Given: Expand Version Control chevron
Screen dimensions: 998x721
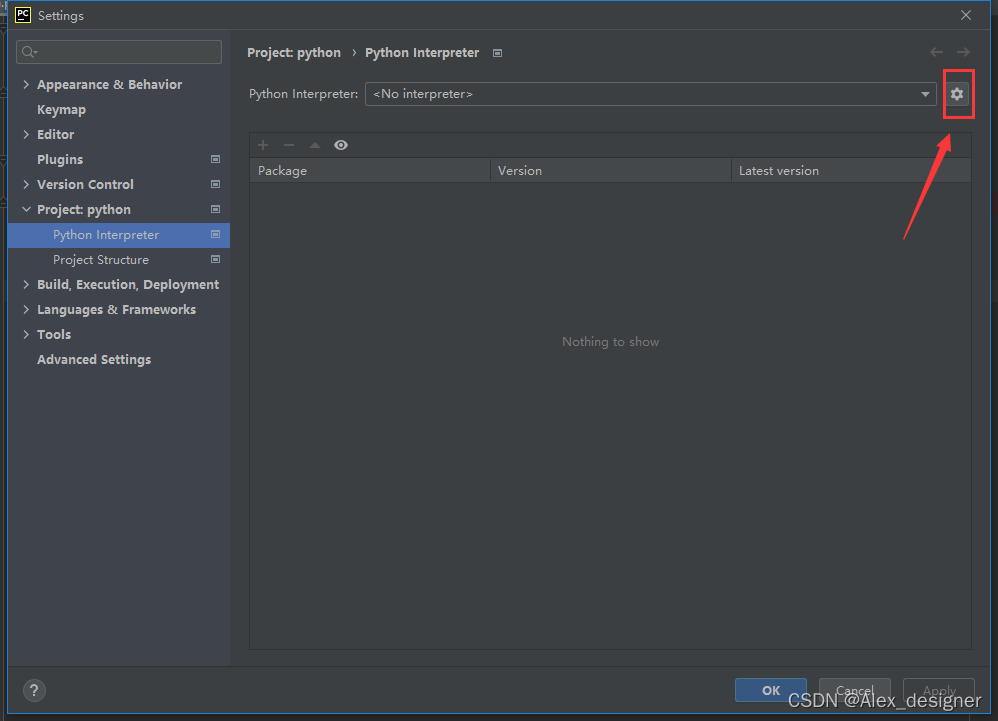Looking at the screenshot, I should (x=26, y=185).
